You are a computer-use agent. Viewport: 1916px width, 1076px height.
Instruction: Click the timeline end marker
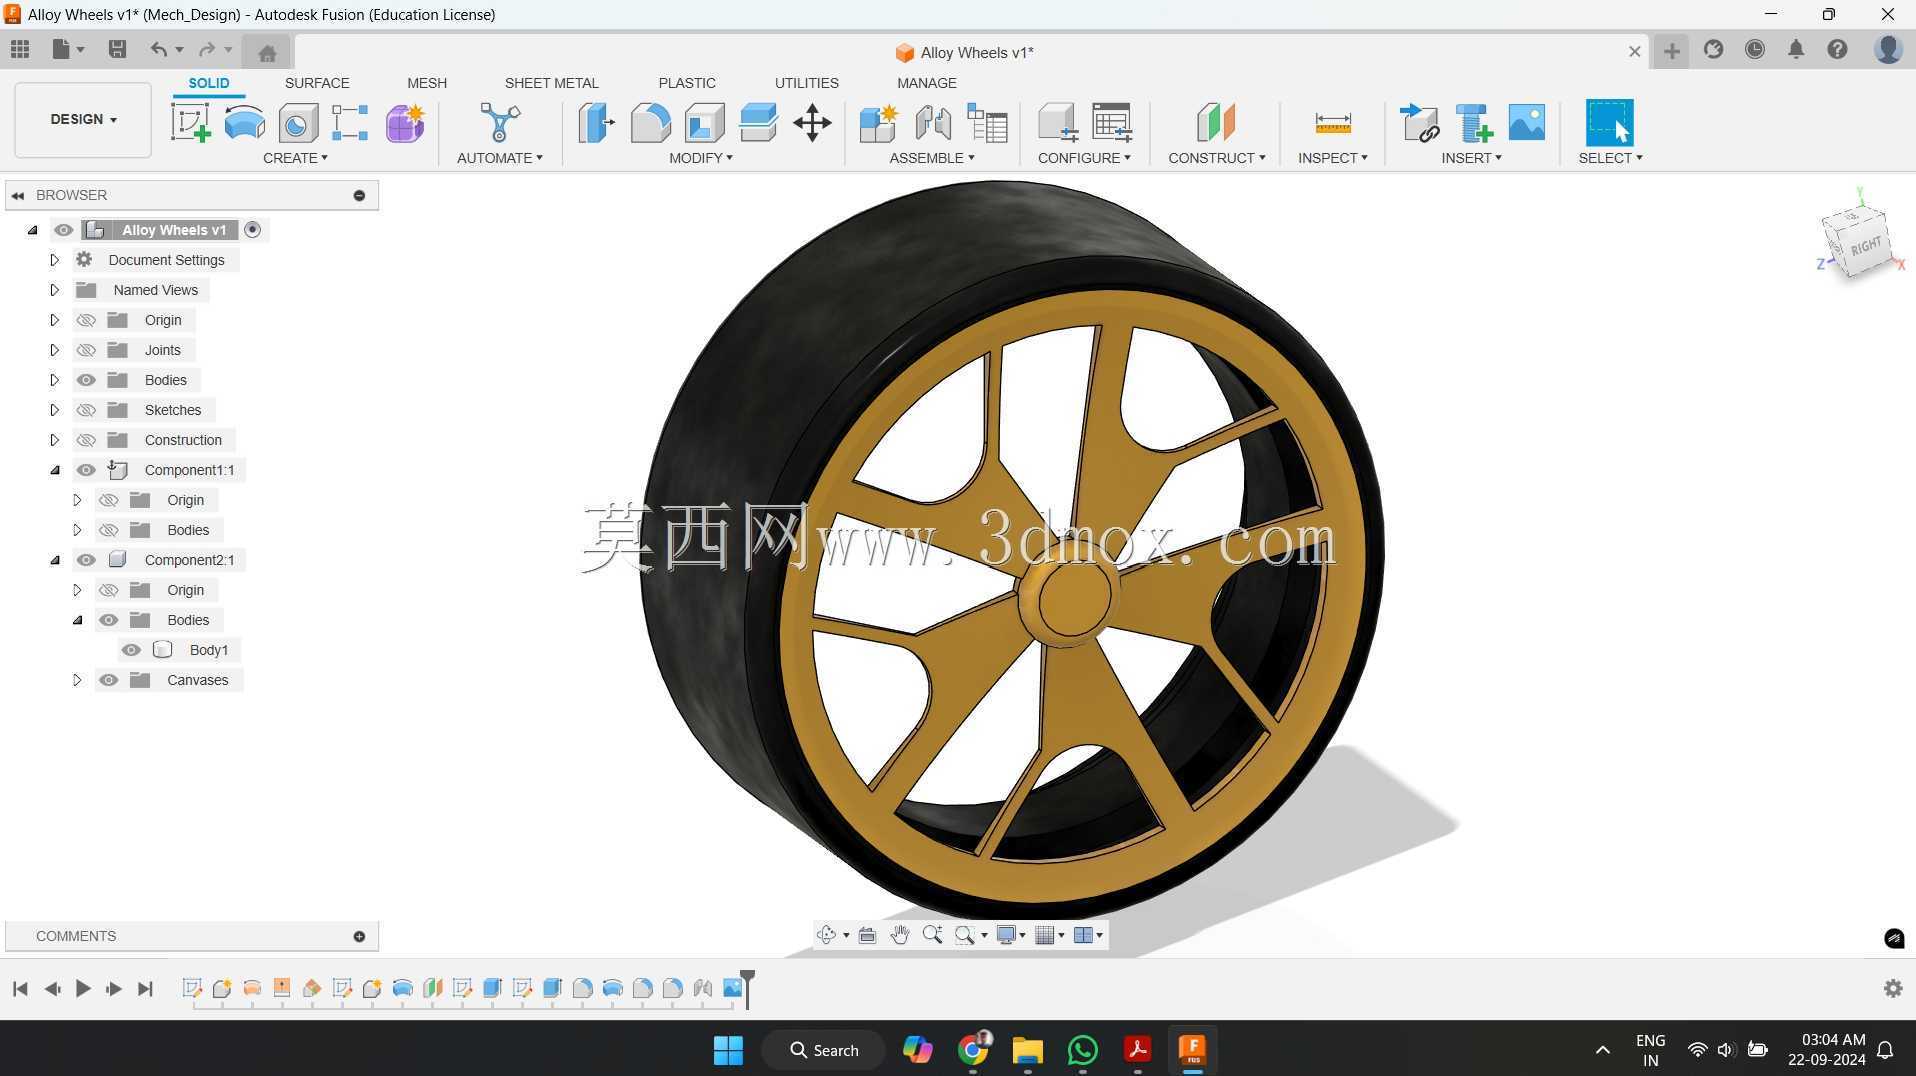(x=747, y=988)
